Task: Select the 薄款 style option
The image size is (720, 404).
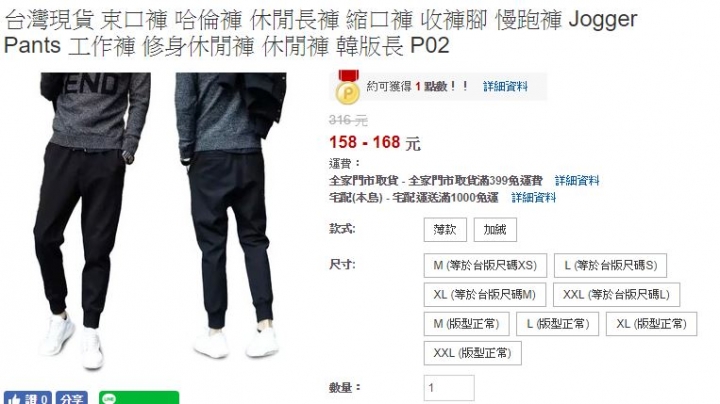Action: tap(445, 230)
